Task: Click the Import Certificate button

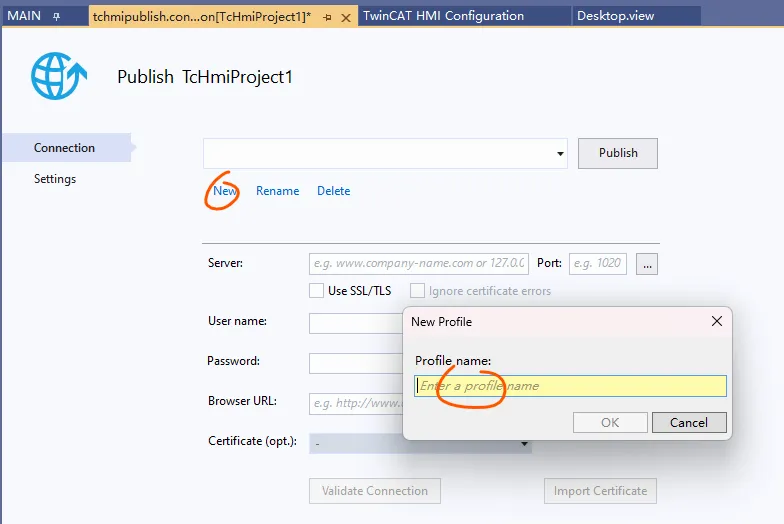Action: tap(600, 491)
